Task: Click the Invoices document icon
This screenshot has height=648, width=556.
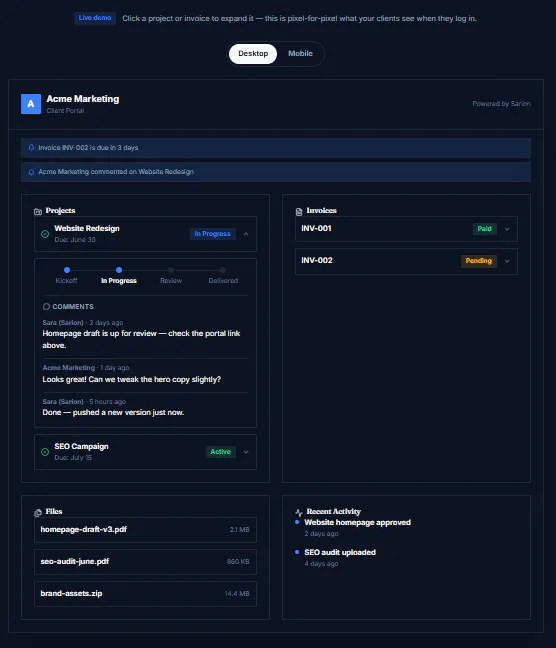Action: point(299,212)
